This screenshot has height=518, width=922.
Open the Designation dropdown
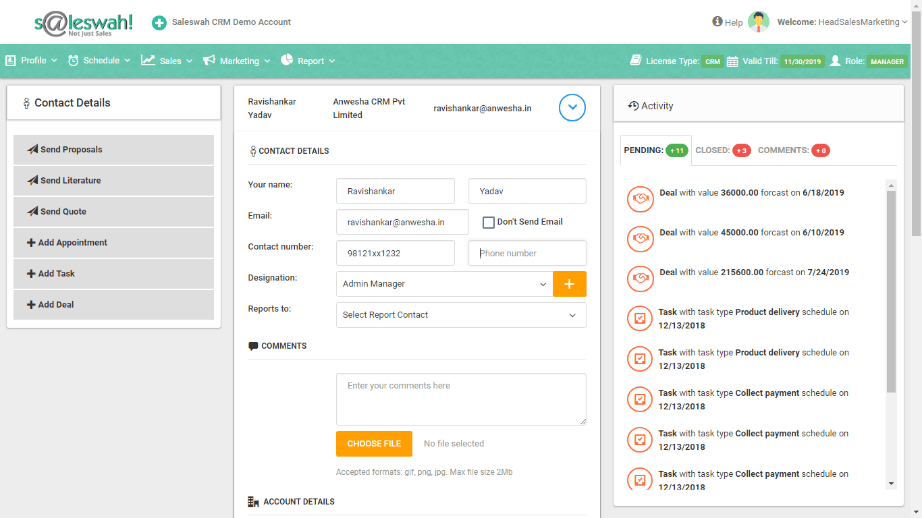[x=445, y=284]
